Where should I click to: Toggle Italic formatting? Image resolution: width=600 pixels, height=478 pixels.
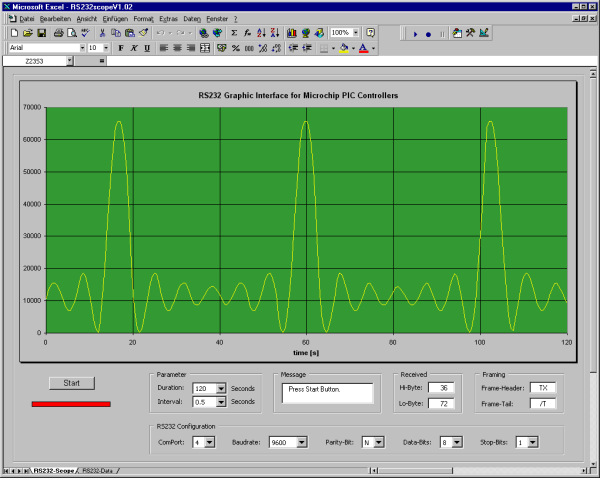pos(134,47)
